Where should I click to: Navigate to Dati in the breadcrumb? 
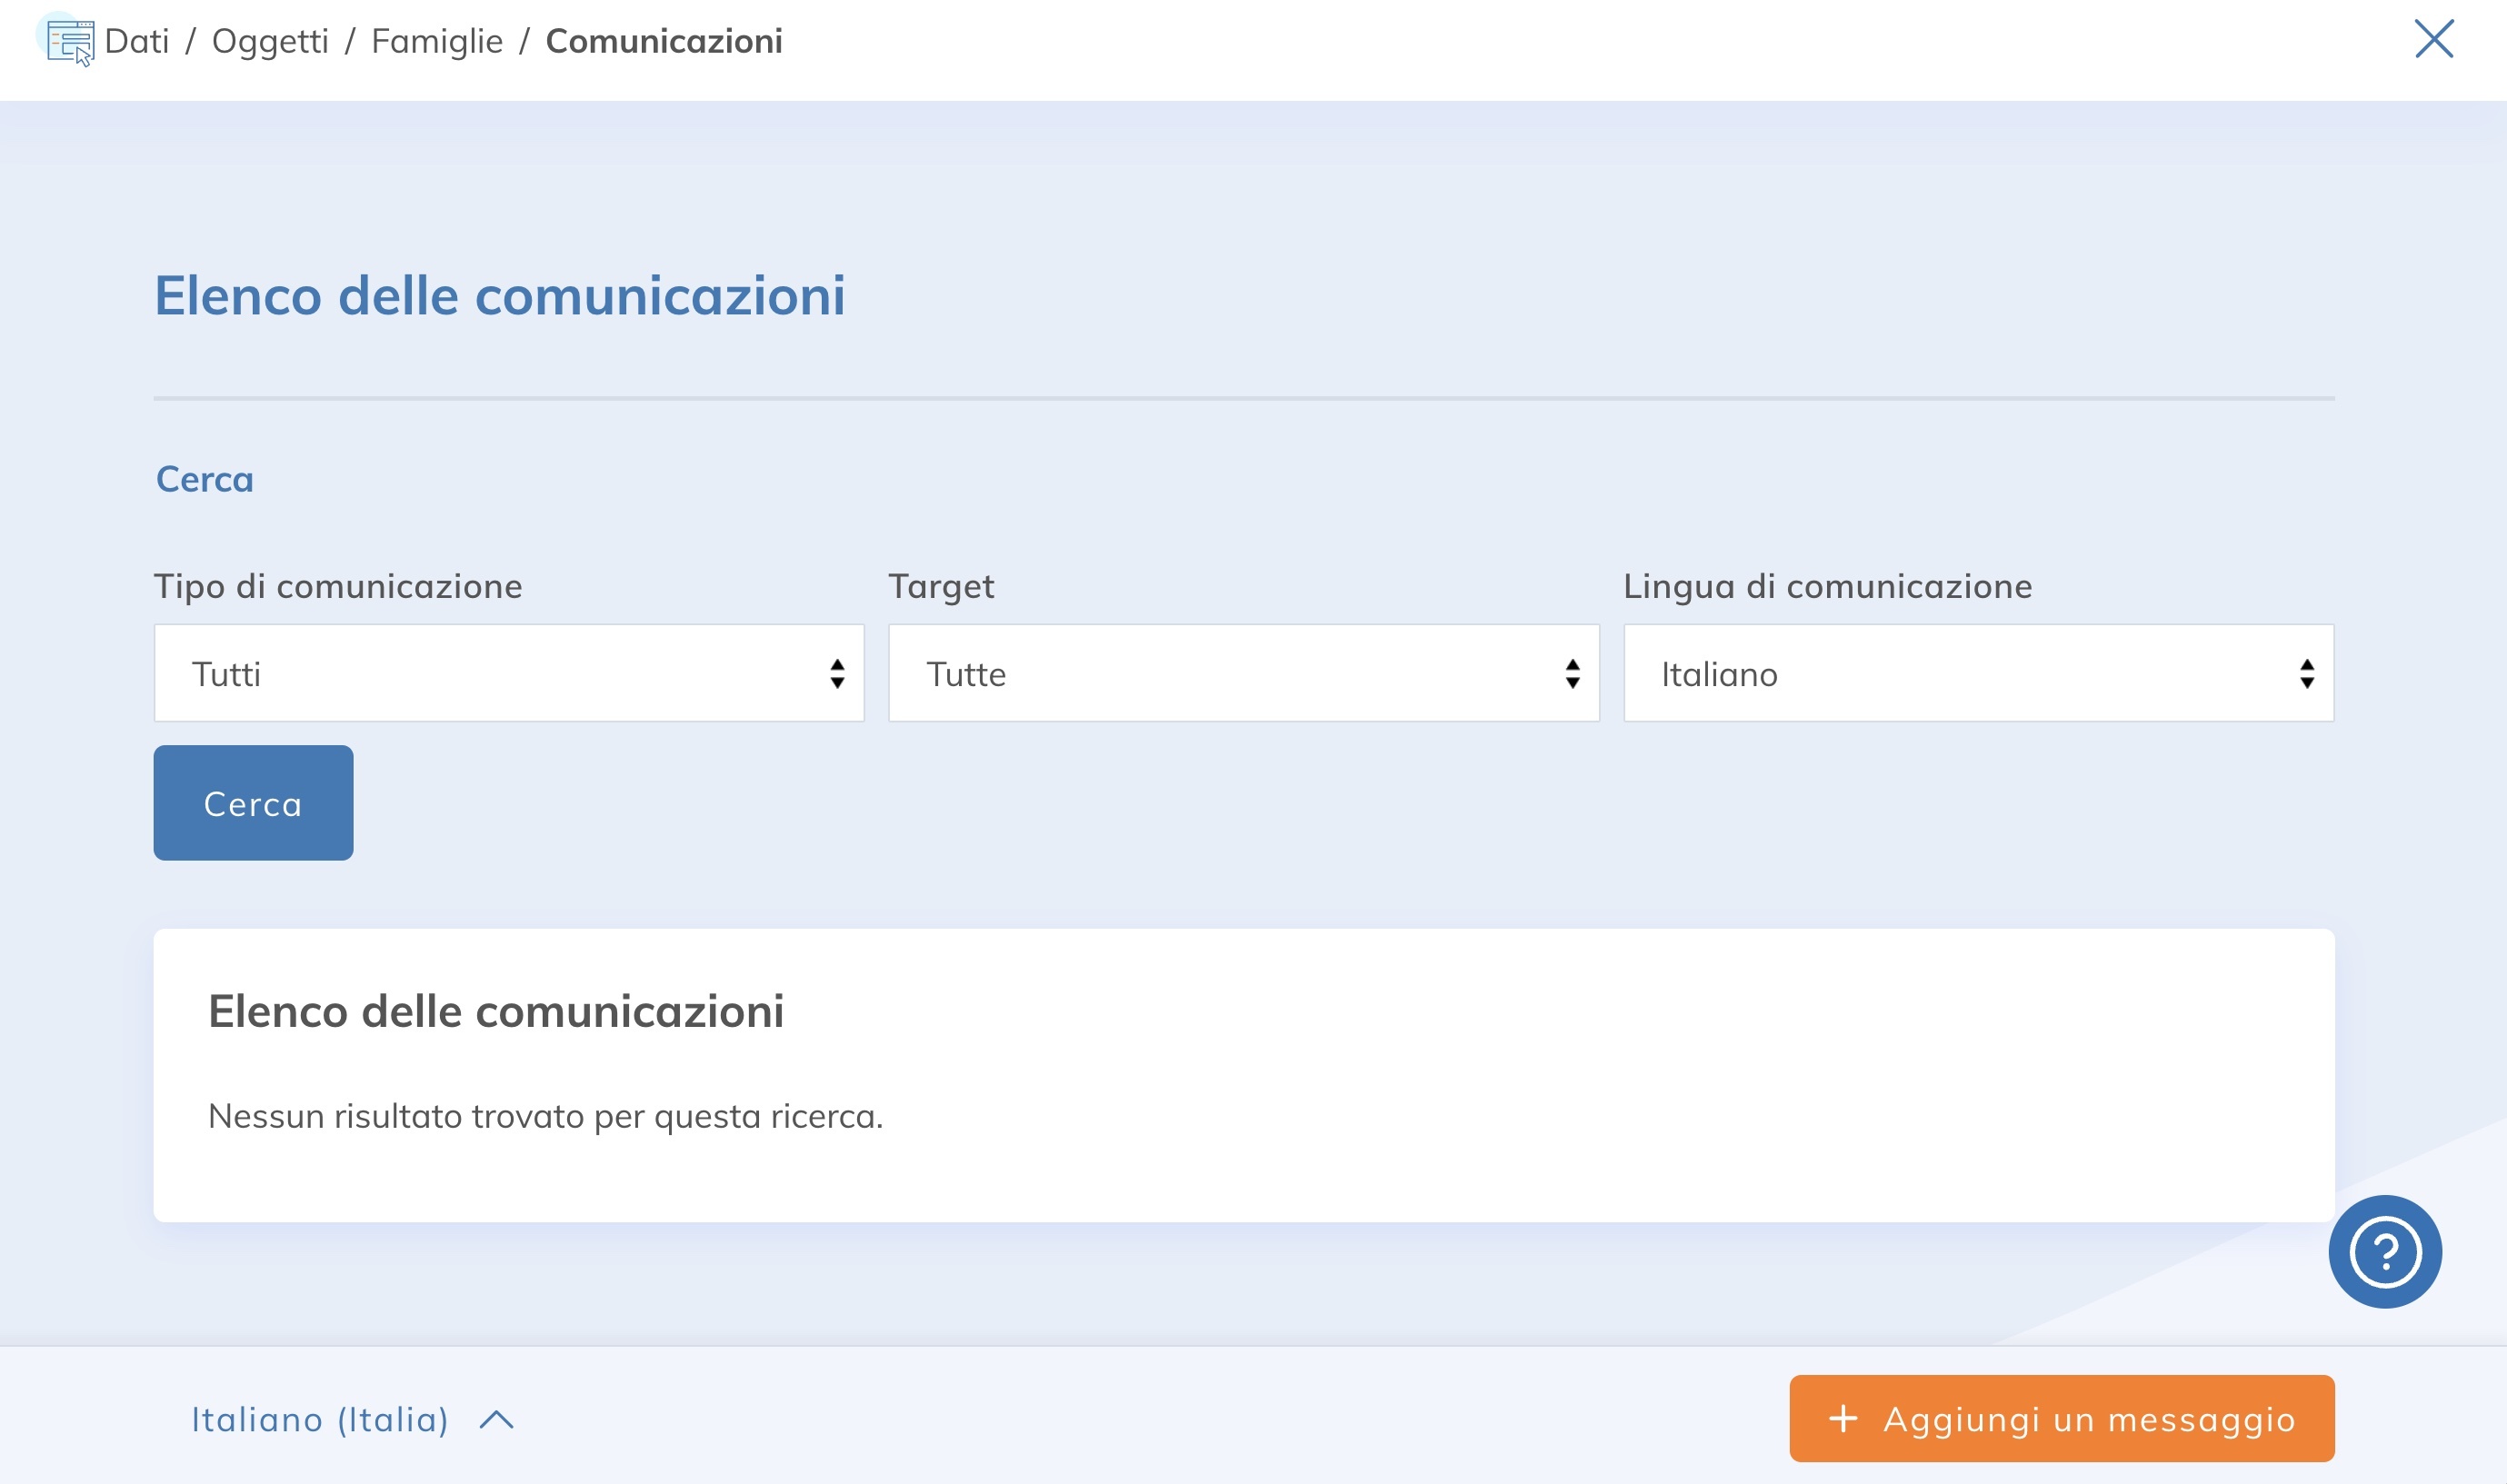[138, 40]
